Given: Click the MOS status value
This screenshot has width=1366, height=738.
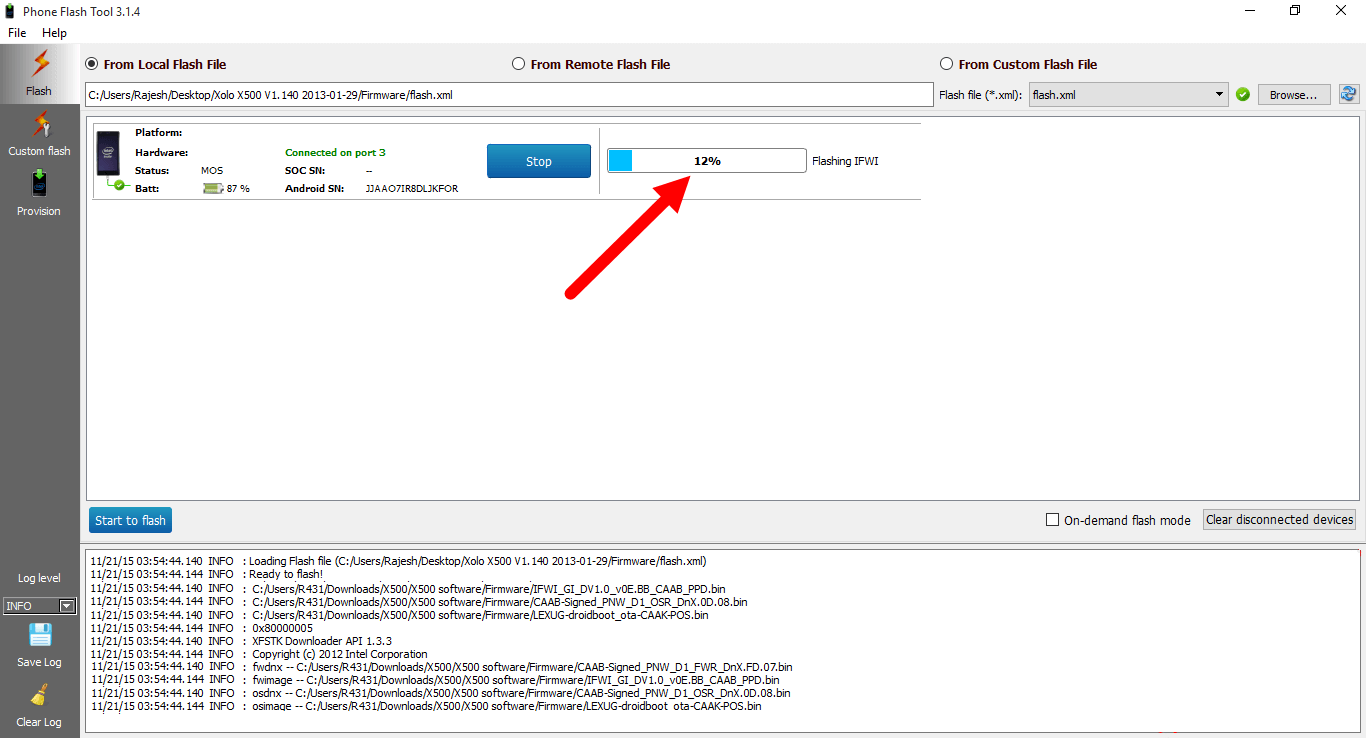Looking at the screenshot, I should pyautogui.click(x=212, y=171).
